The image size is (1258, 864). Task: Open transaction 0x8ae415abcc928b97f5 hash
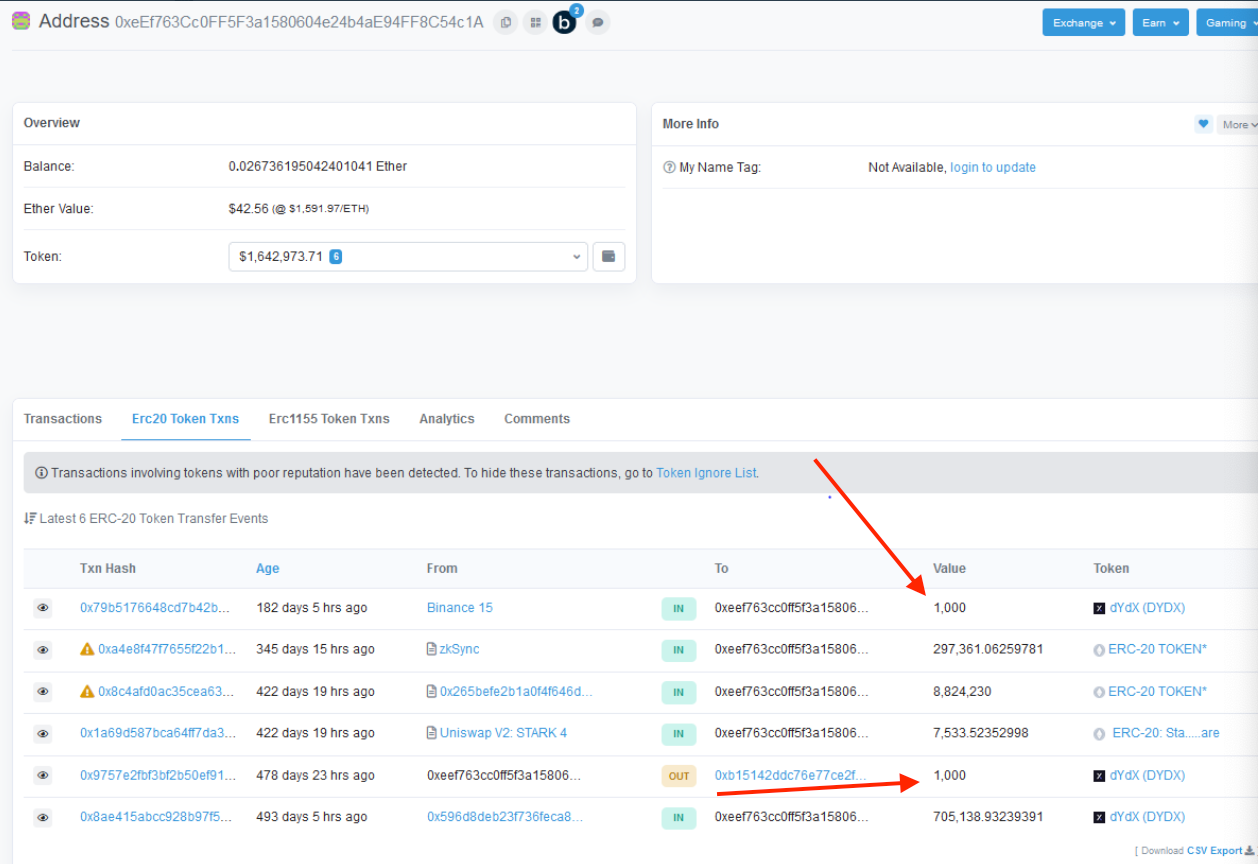(x=156, y=817)
